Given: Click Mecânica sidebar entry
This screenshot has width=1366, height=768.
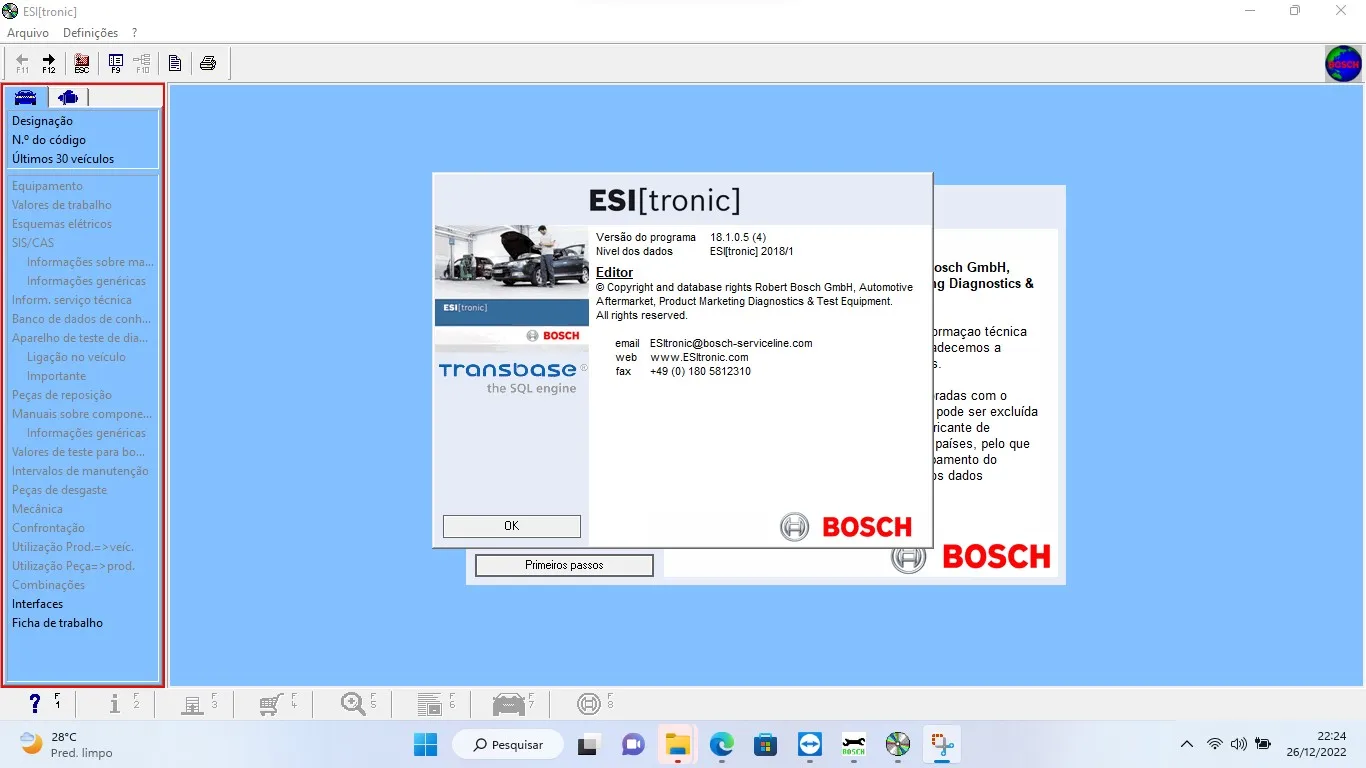Looking at the screenshot, I should tap(37, 509).
